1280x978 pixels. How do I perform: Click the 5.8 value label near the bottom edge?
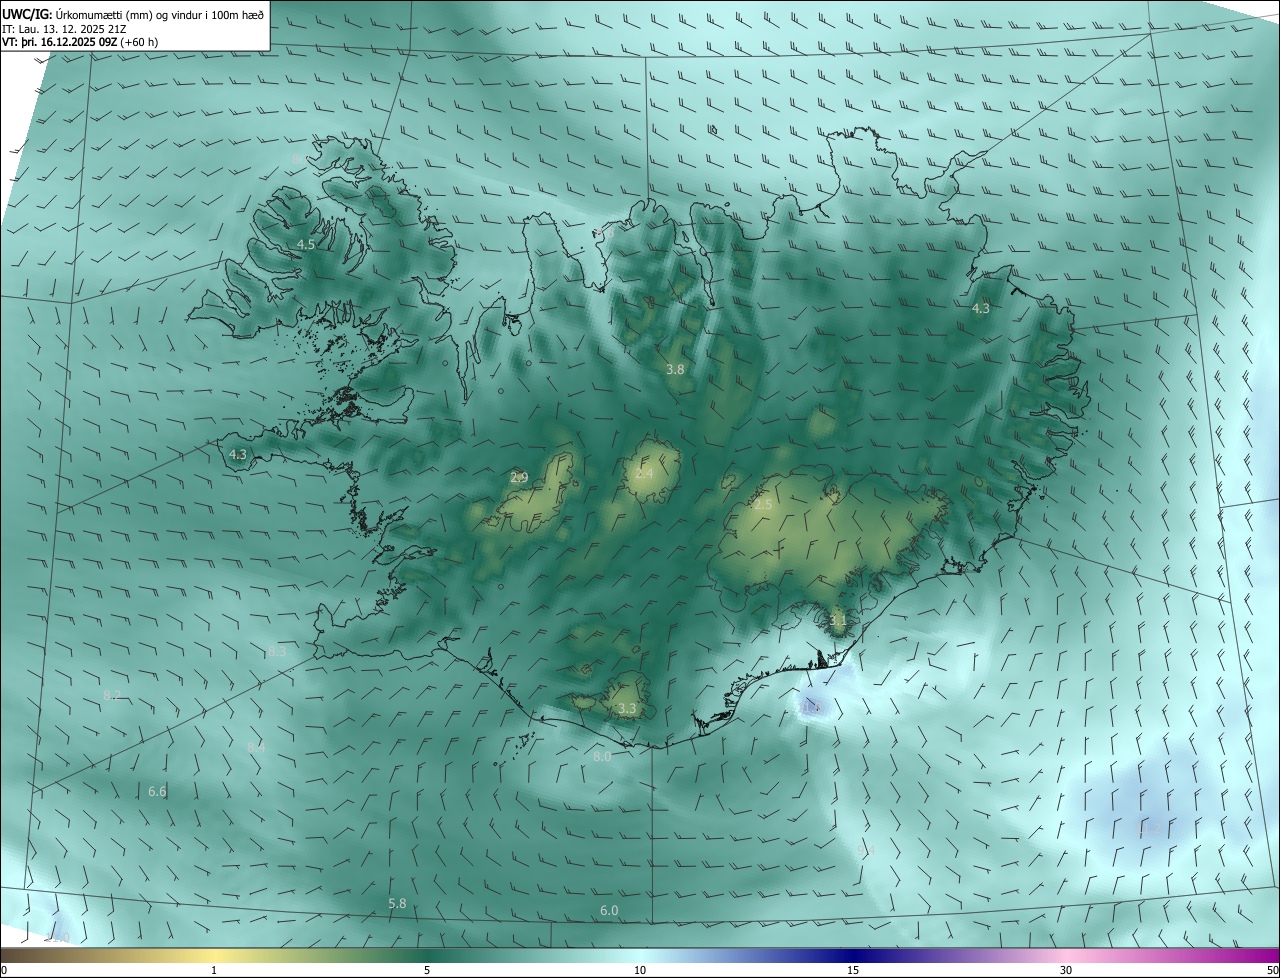[x=397, y=903]
